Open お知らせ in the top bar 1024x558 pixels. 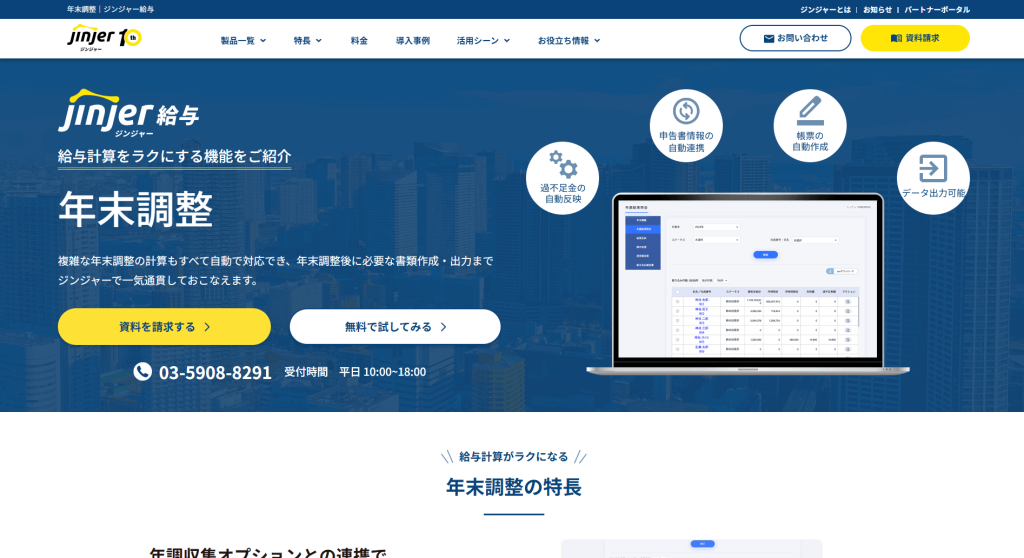(877, 9)
